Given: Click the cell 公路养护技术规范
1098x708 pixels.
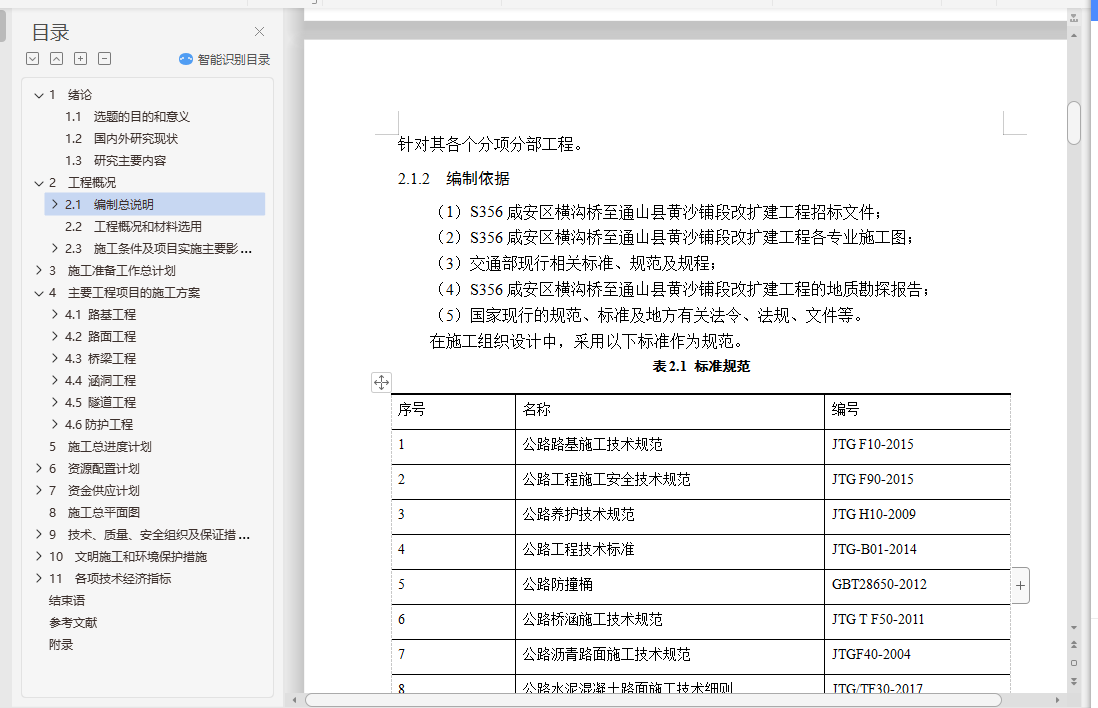Looking at the screenshot, I should 670,517.
